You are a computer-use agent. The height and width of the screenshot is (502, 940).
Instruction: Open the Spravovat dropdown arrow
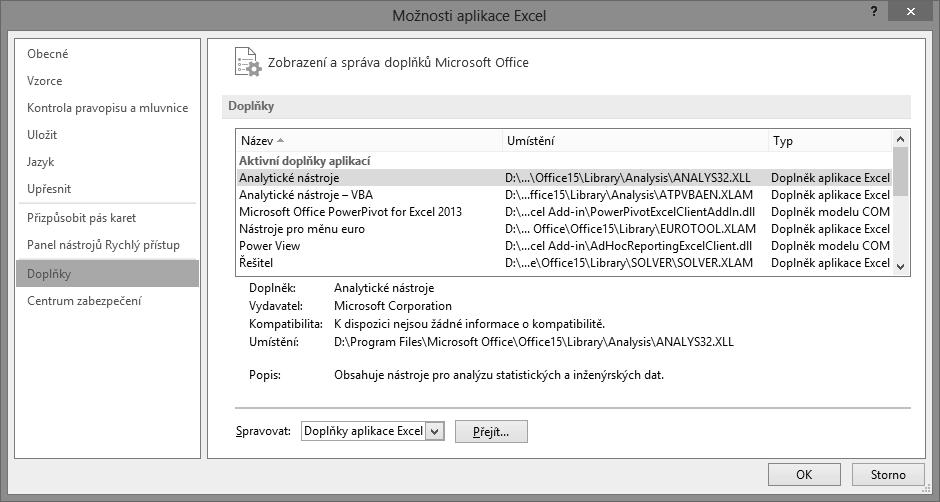tap(435, 431)
